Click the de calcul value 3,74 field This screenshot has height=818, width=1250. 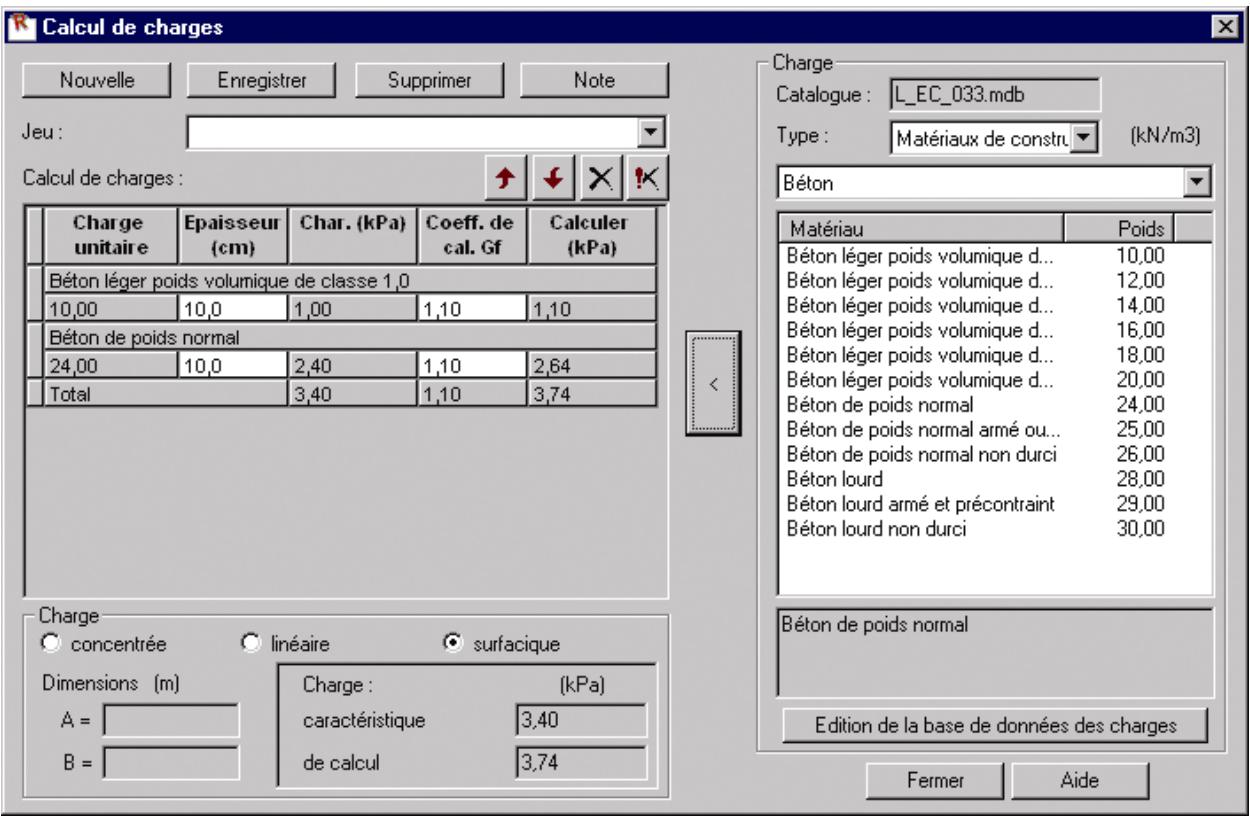pyautogui.click(x=581, y=763)
